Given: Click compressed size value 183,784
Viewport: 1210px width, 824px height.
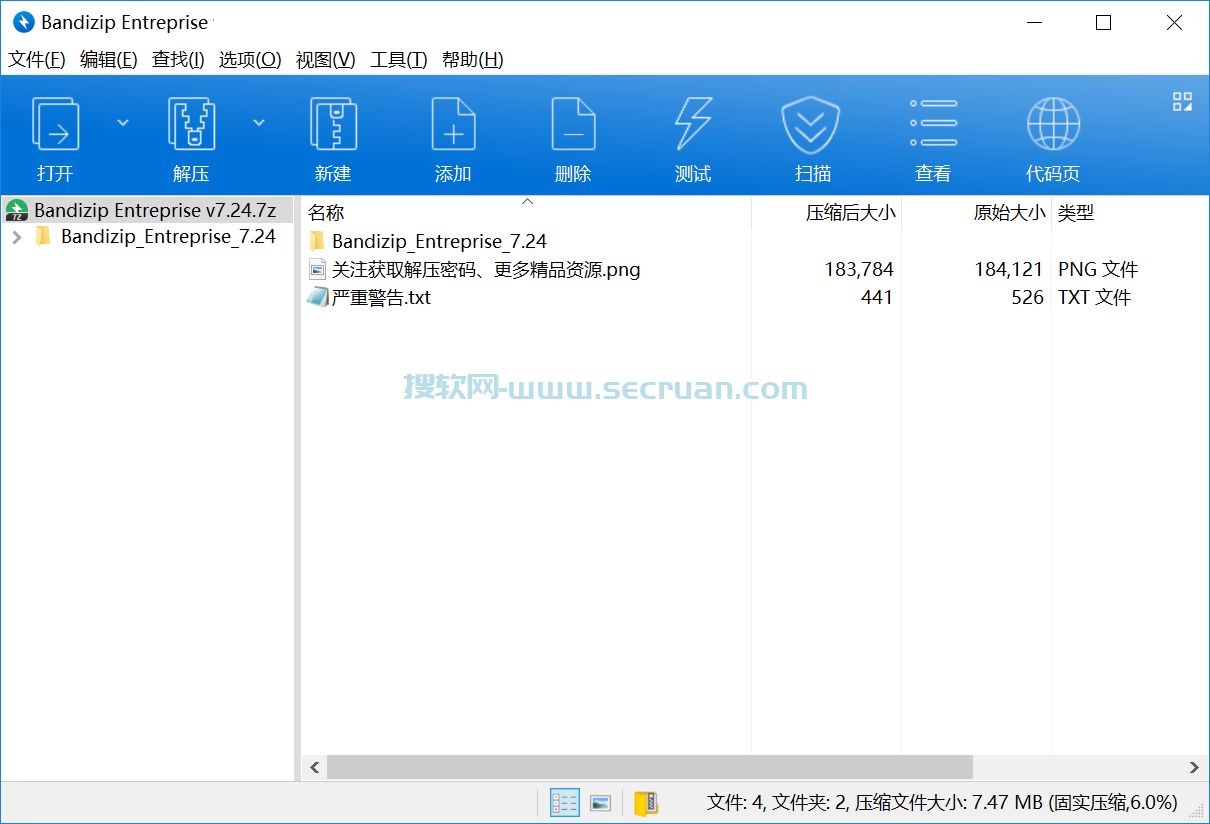Looking at the screenshot, I should pos(859,269).
